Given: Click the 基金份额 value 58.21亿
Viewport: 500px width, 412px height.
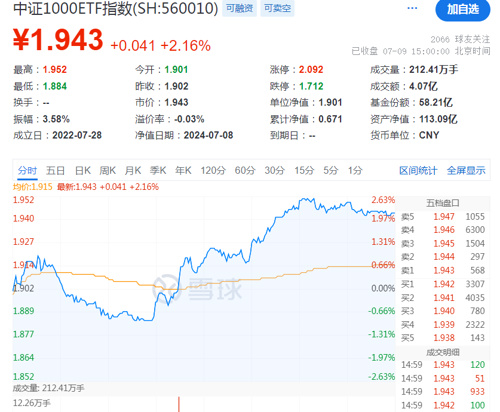Looking at the screenshot, I should click(436, 102).
